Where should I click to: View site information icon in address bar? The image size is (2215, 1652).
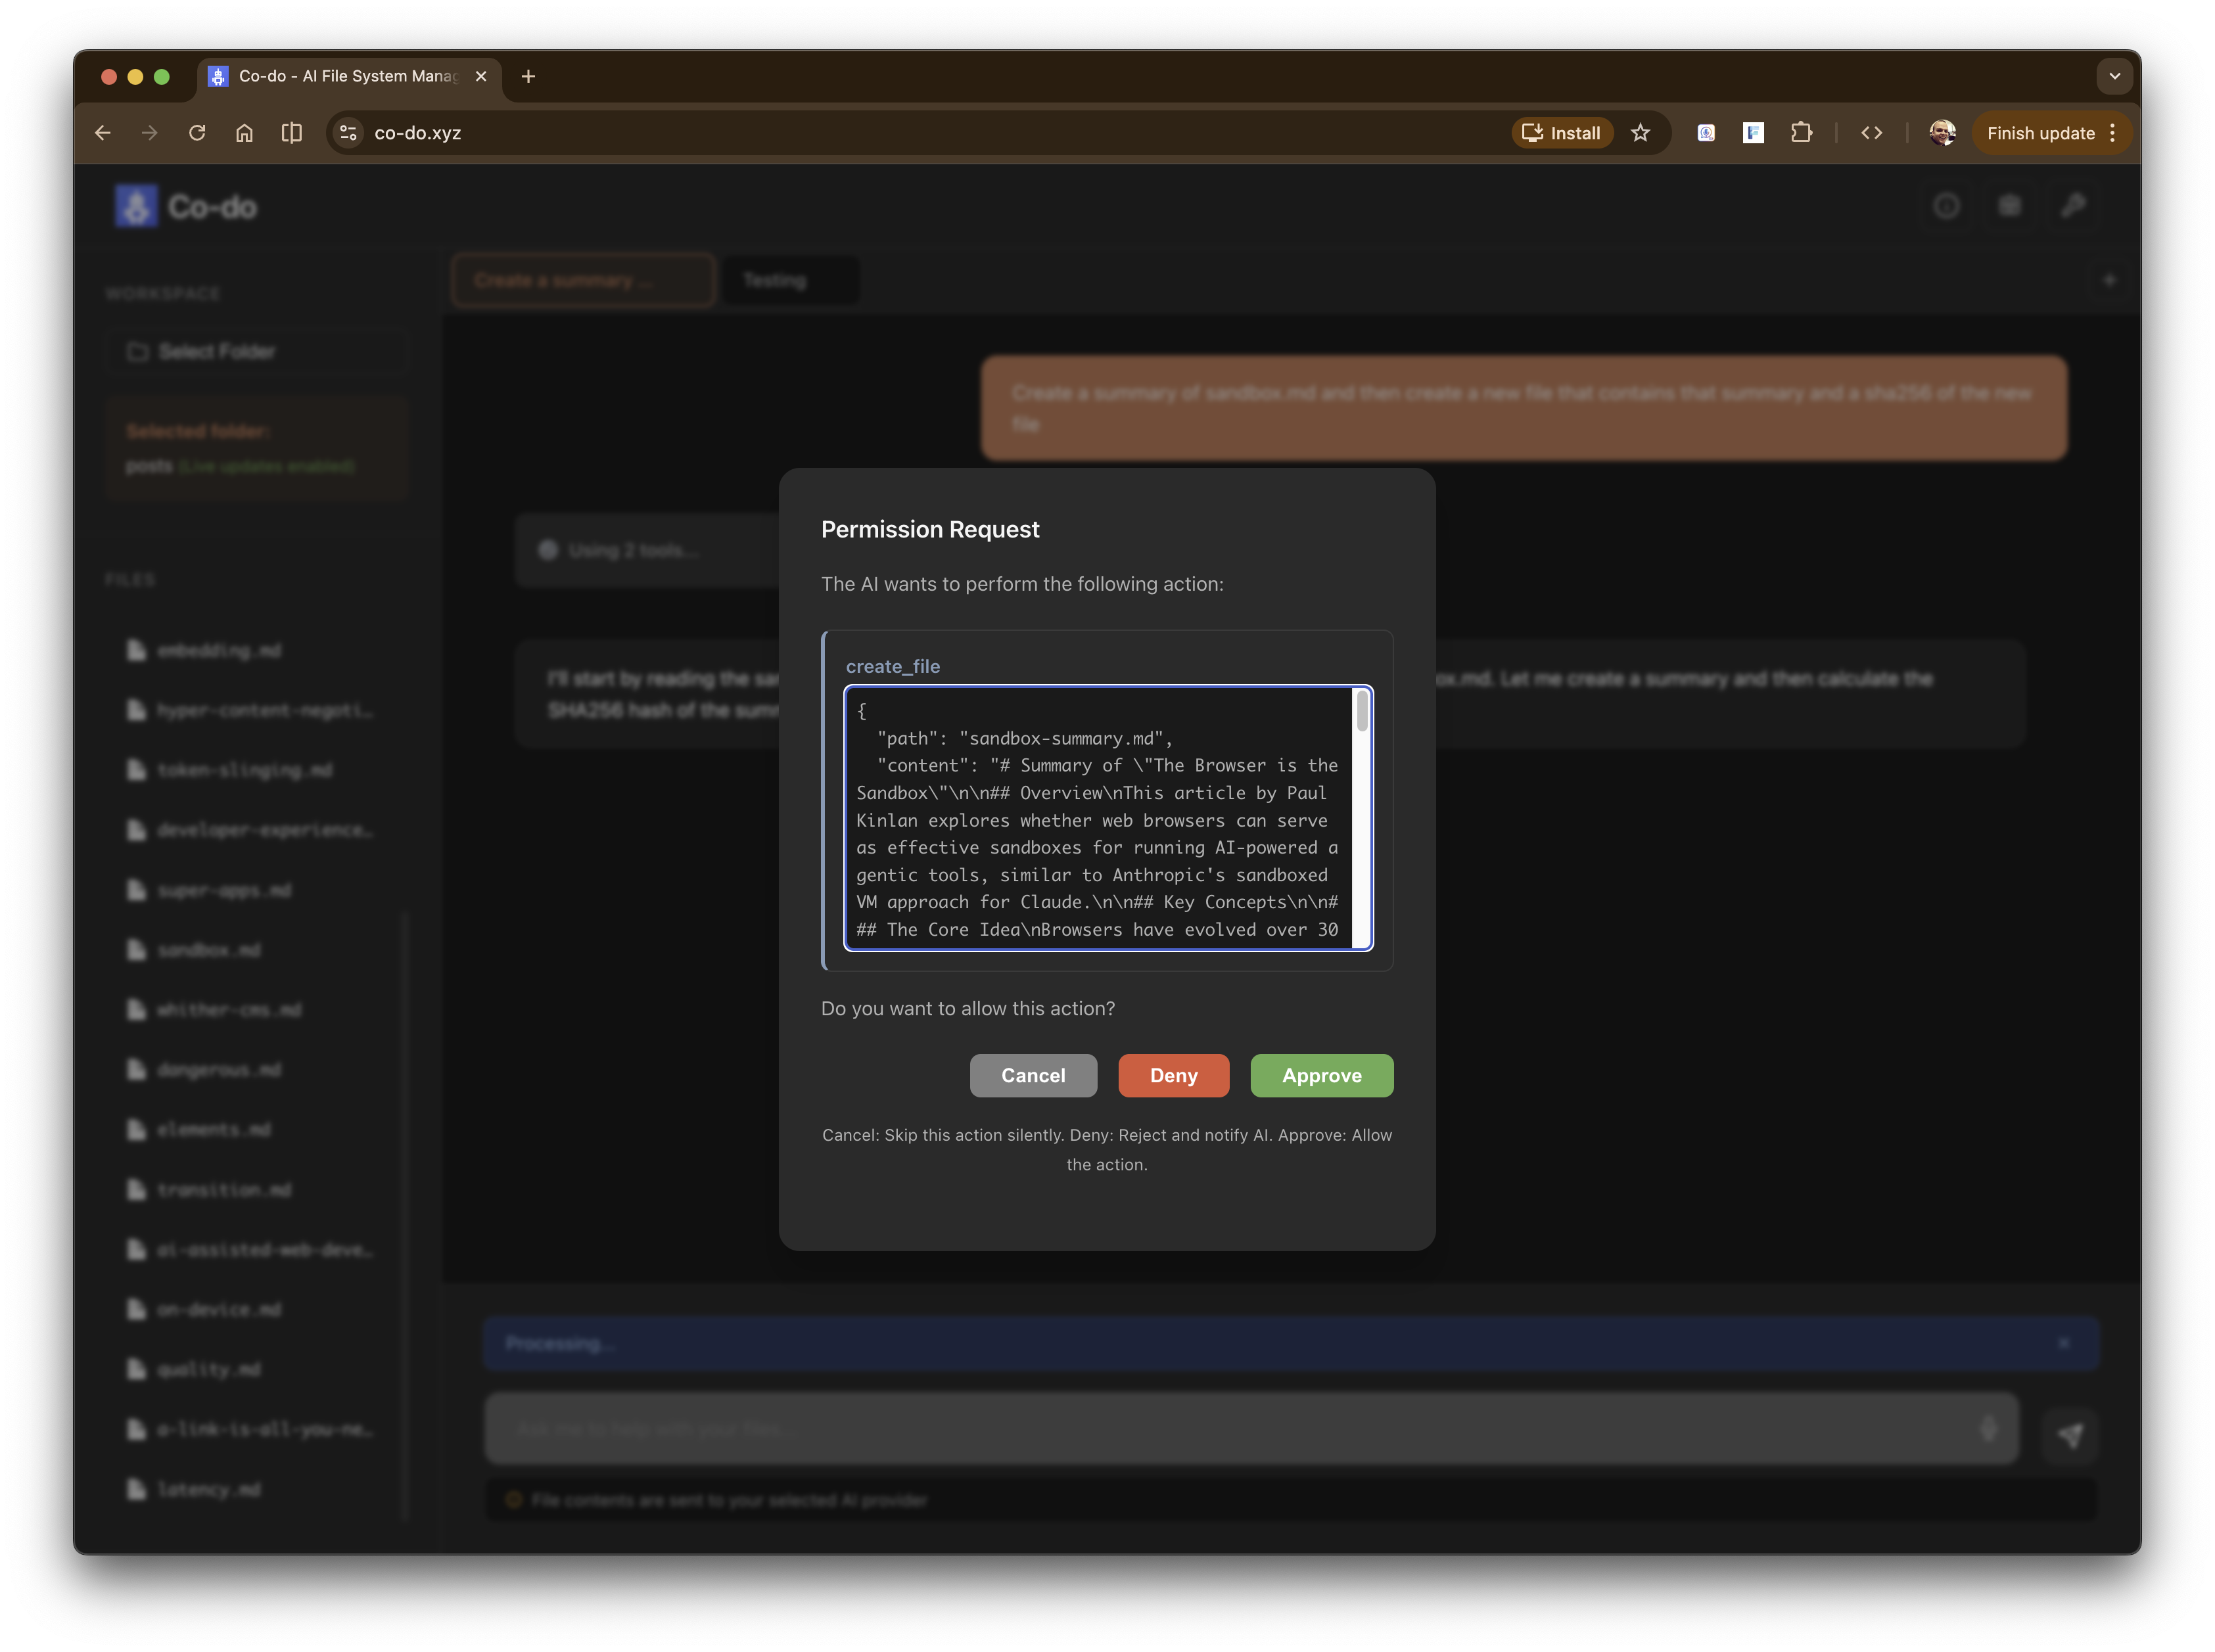pyautogui.click(x=348, y=133)
